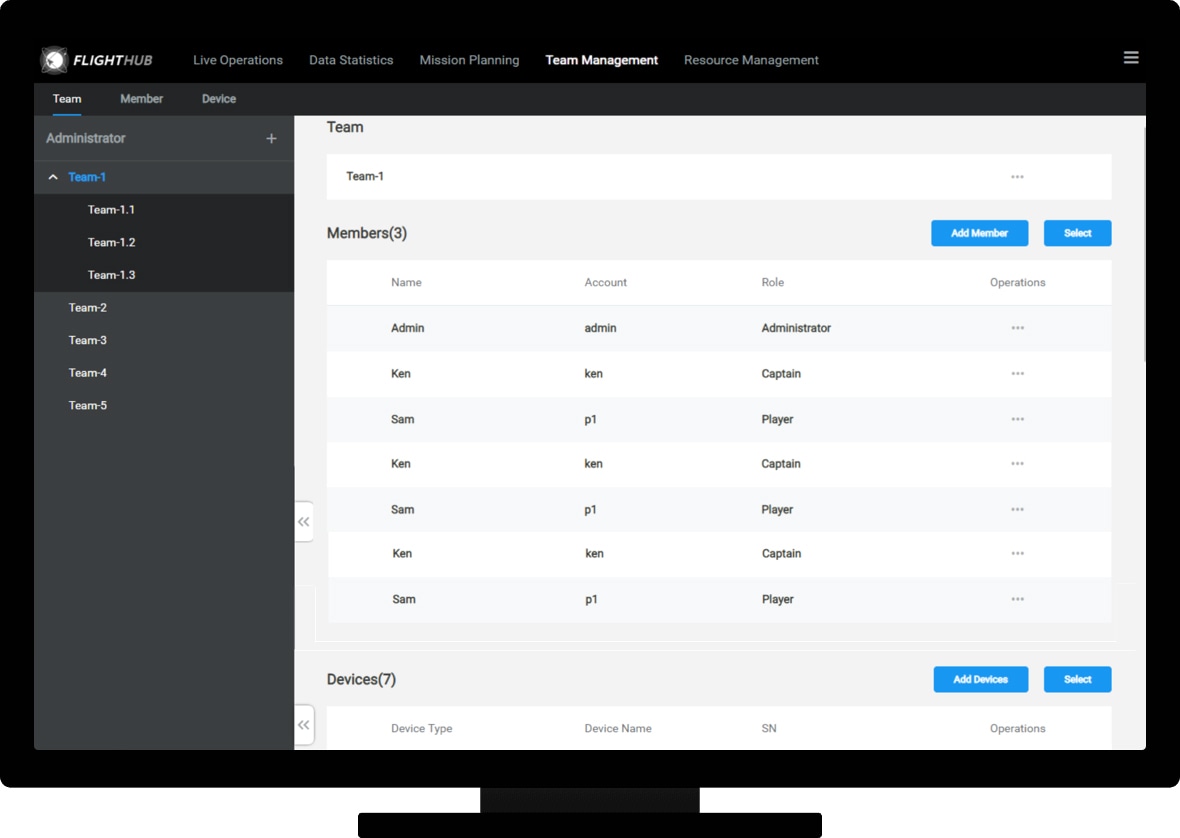Switch to the Device tab
This screenshot has width=1180, height=838.
219,99
